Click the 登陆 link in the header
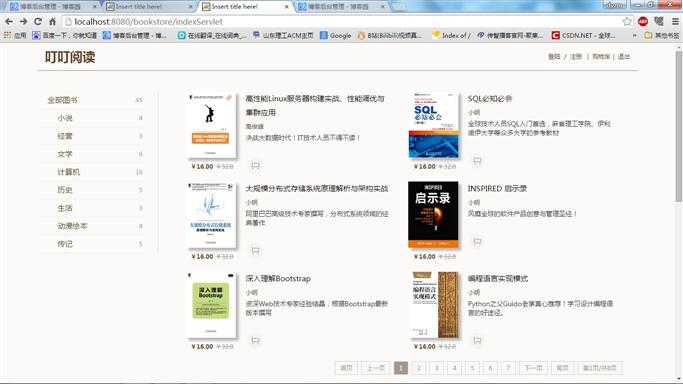 coord(554,57)
